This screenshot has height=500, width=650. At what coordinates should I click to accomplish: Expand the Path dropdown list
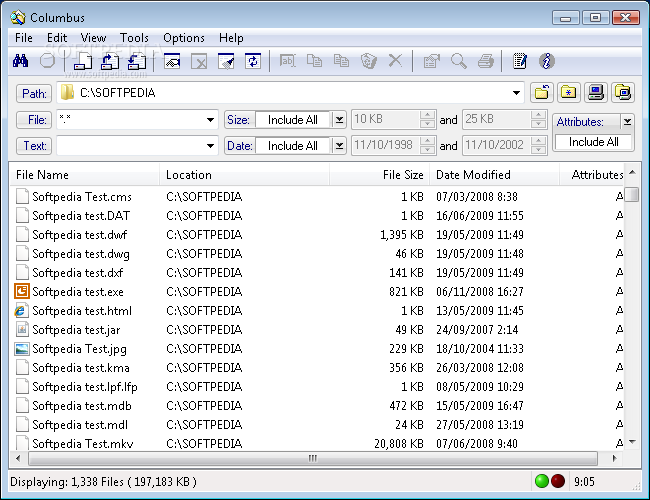(x=516, y=93)
